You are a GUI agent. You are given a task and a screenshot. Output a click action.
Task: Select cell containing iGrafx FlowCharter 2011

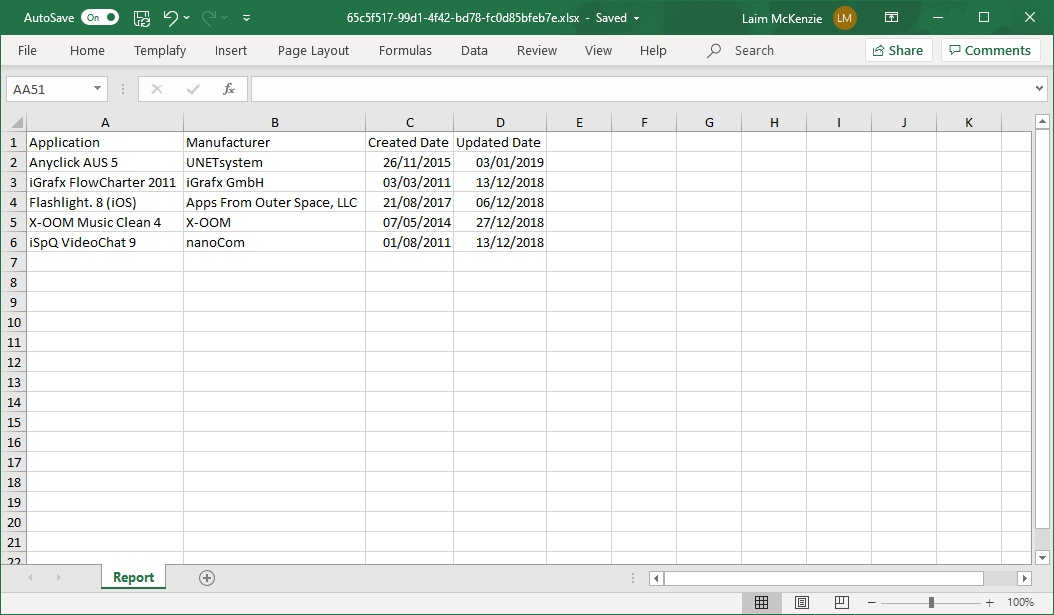pos(104,182)
